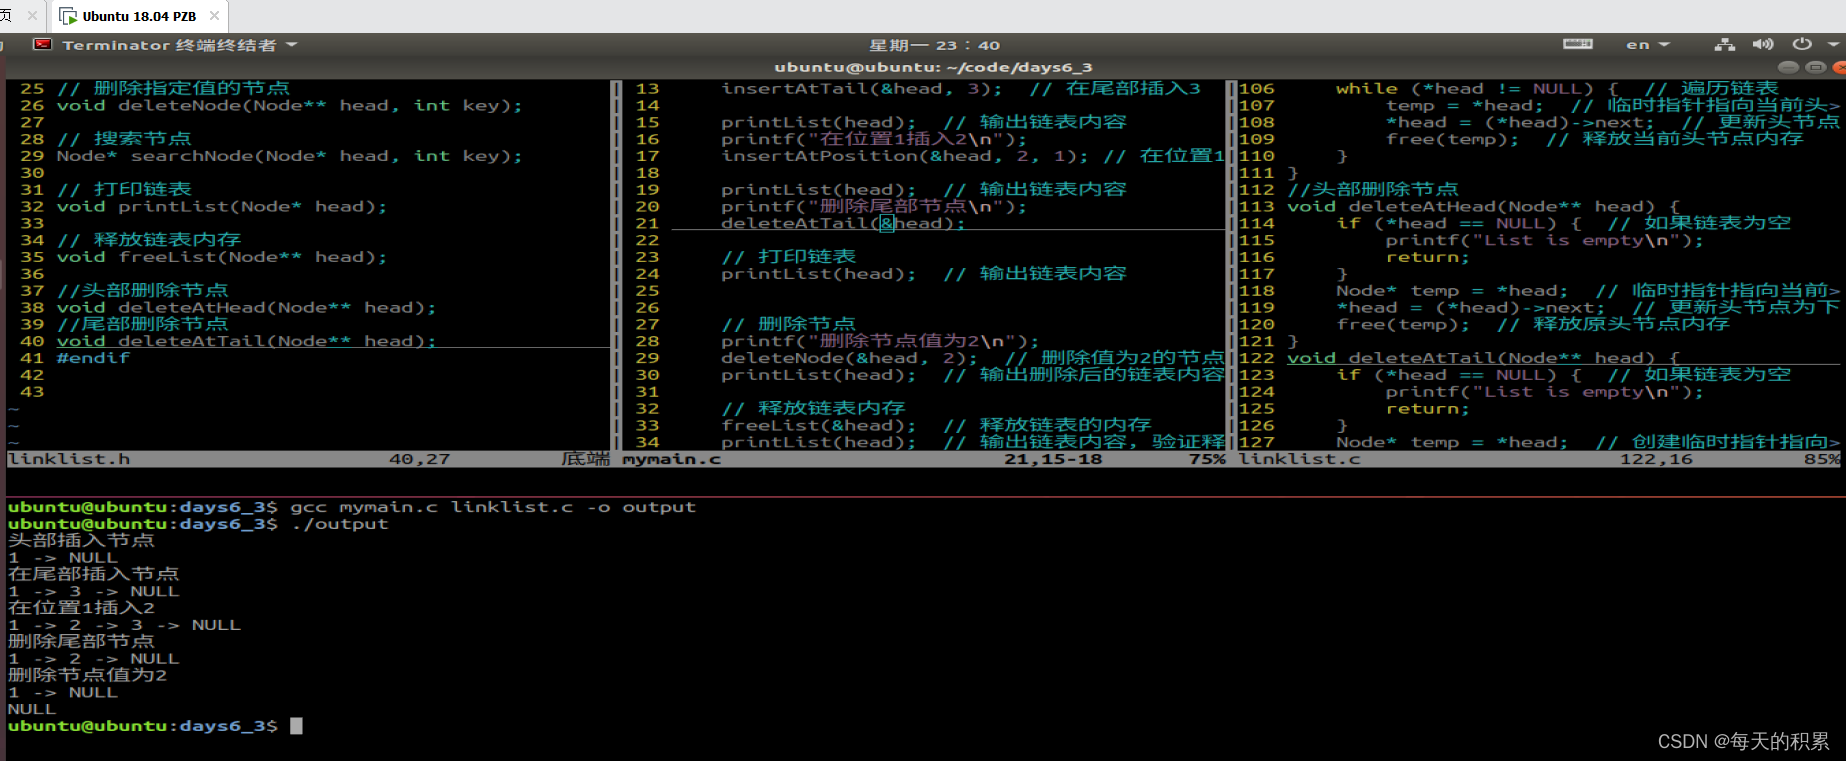The height and width of the screenshot is (761, 1846).
Task: Click output text 删除尾部节点
Action: pyautogui.click(x=81, y=641)
